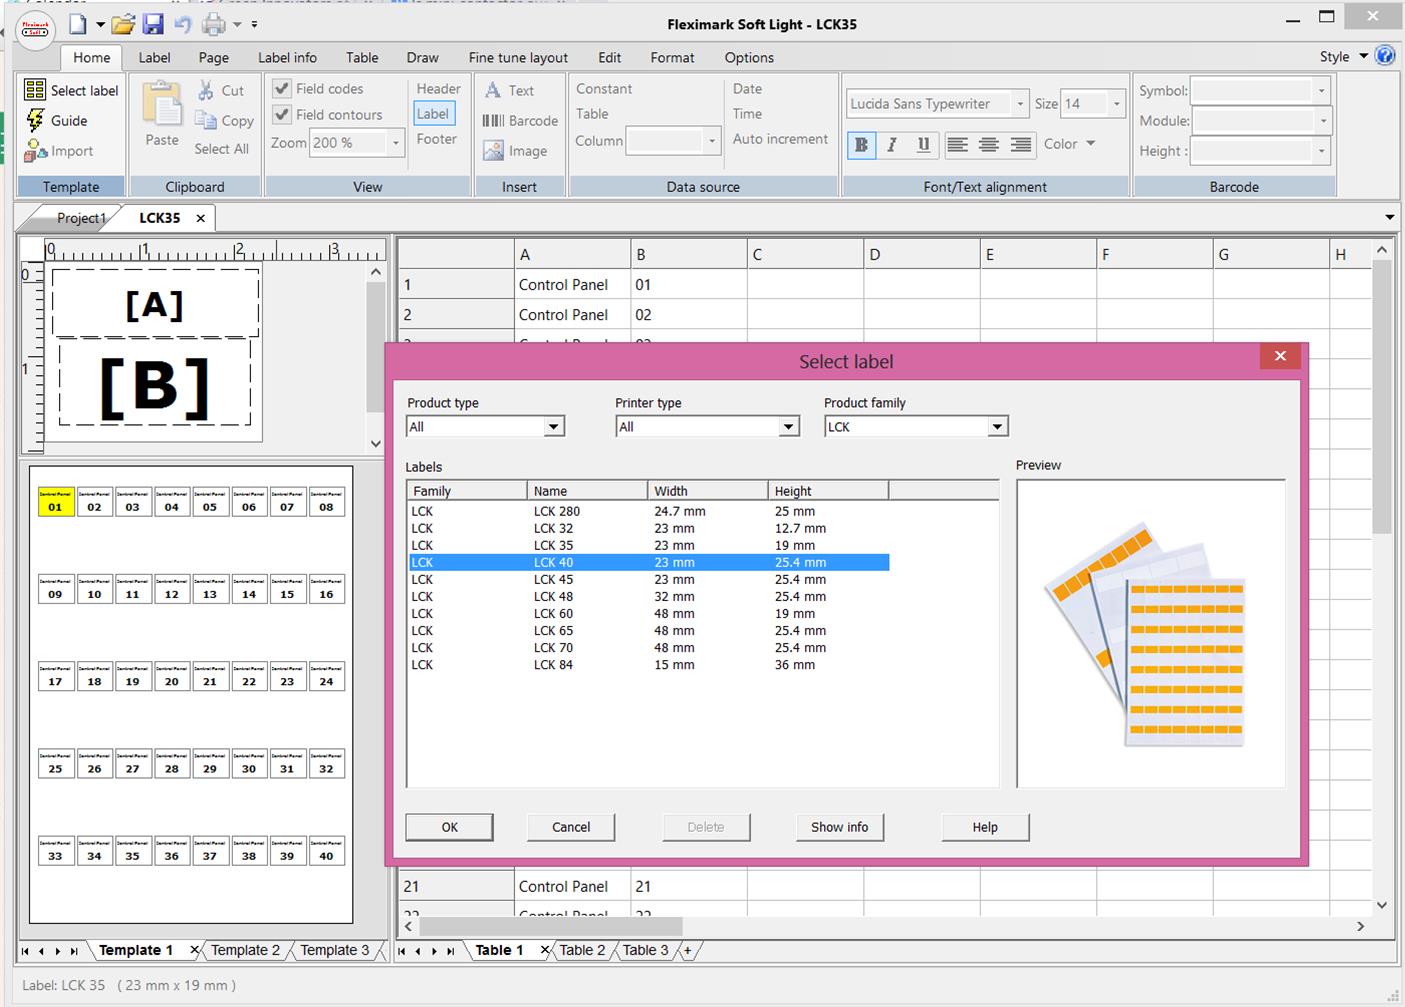1405x1007 pixels.
Task: Click the Copy icon
Action: coord(206,120)
